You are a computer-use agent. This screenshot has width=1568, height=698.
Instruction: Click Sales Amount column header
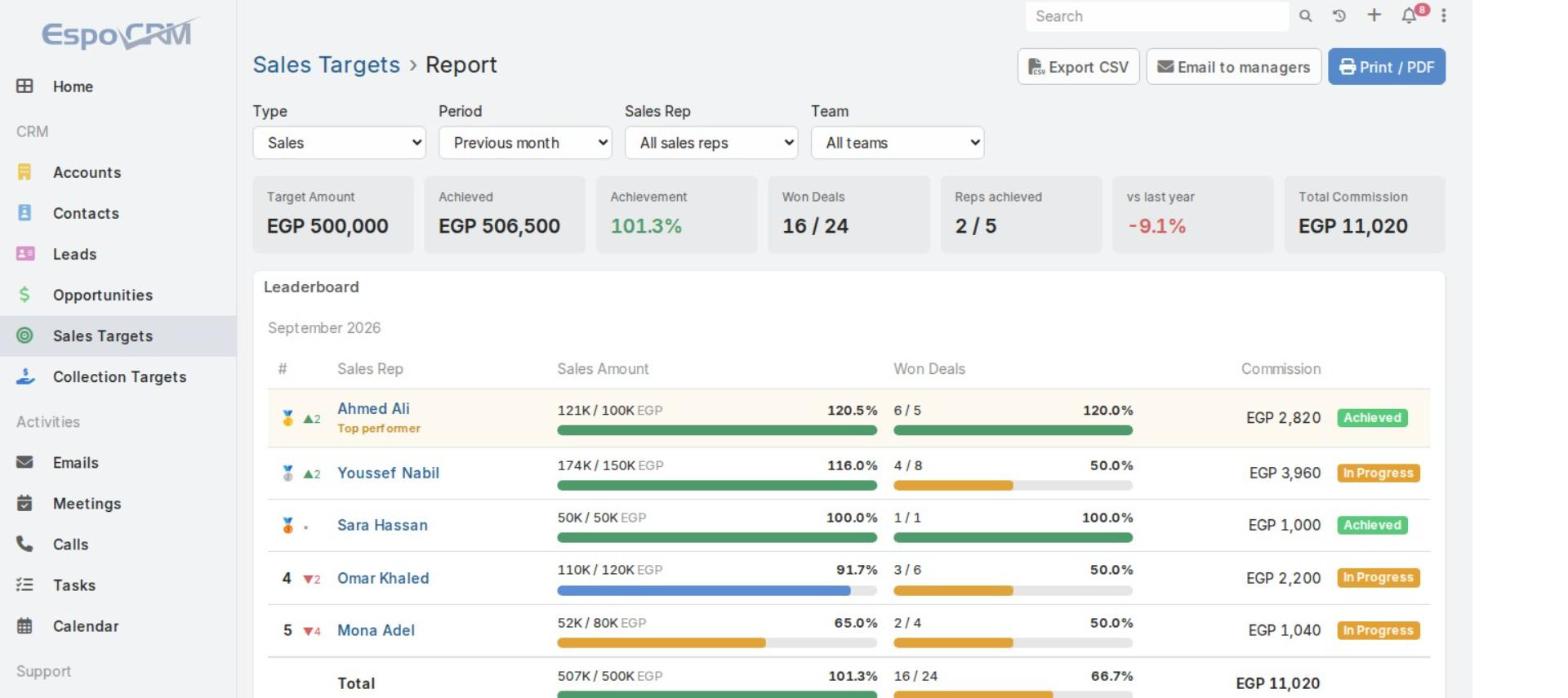603,369
